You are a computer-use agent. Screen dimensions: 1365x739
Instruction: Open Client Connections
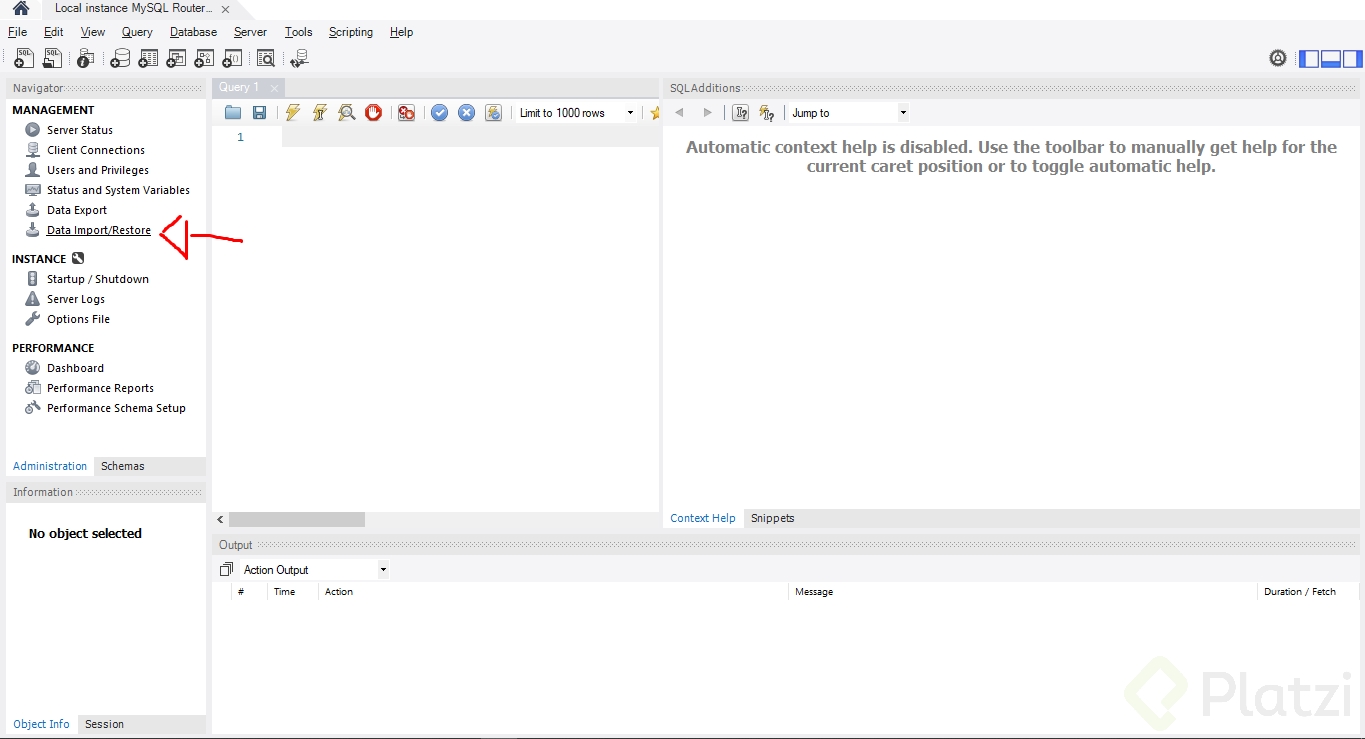click(96, 150)
